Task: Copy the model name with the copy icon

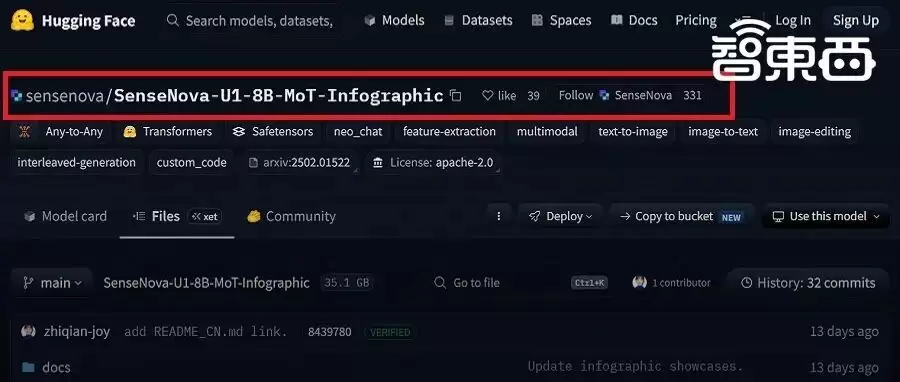Action: point(455,96)
